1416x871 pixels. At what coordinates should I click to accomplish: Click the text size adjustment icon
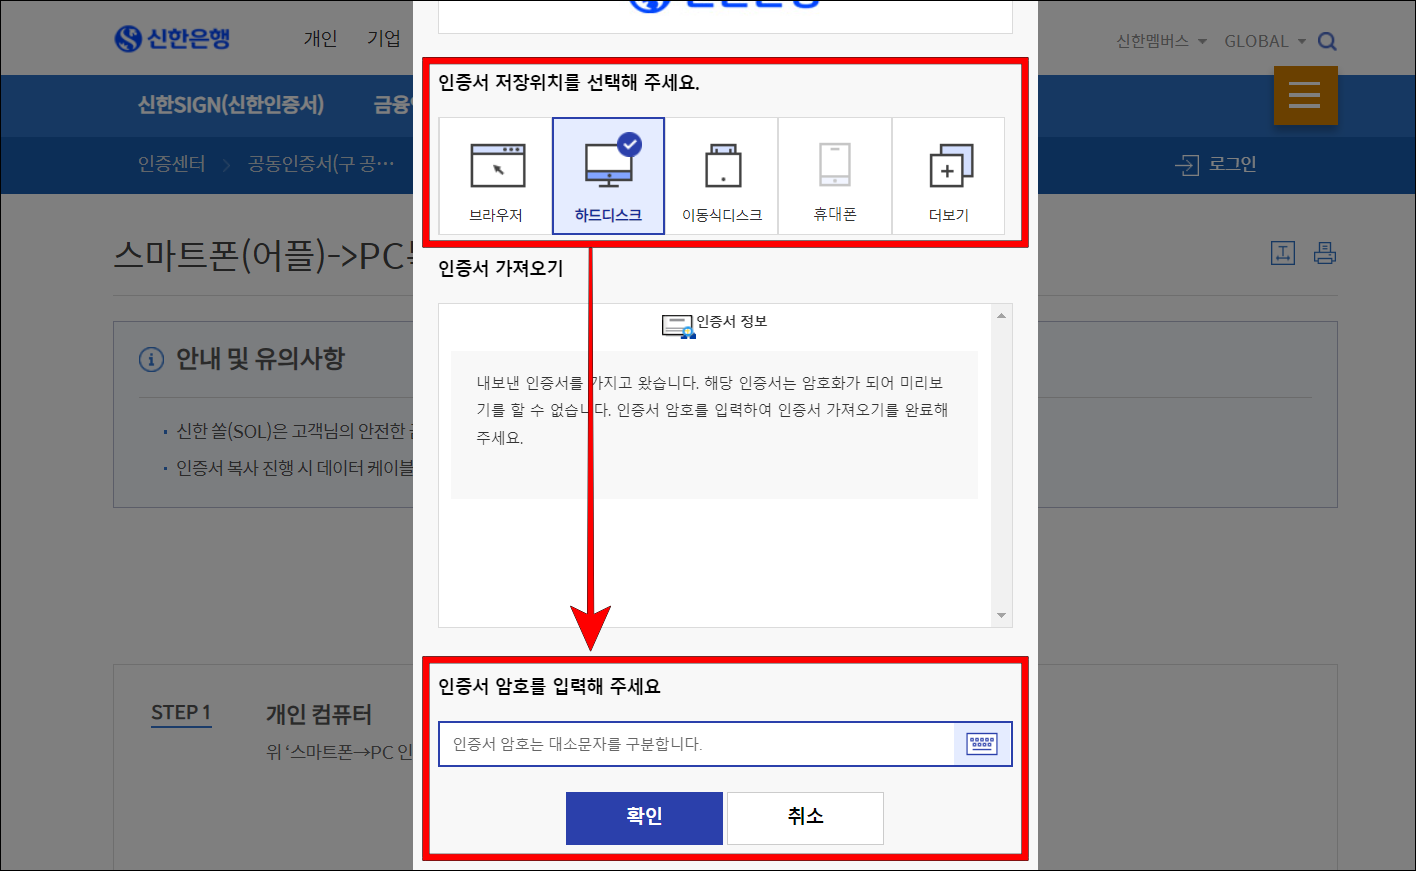(1283, 253)
